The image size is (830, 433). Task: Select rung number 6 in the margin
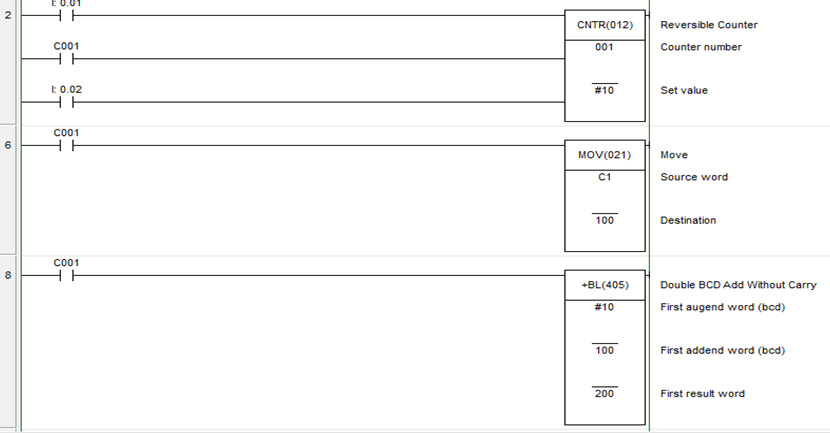tap(9, 145)
